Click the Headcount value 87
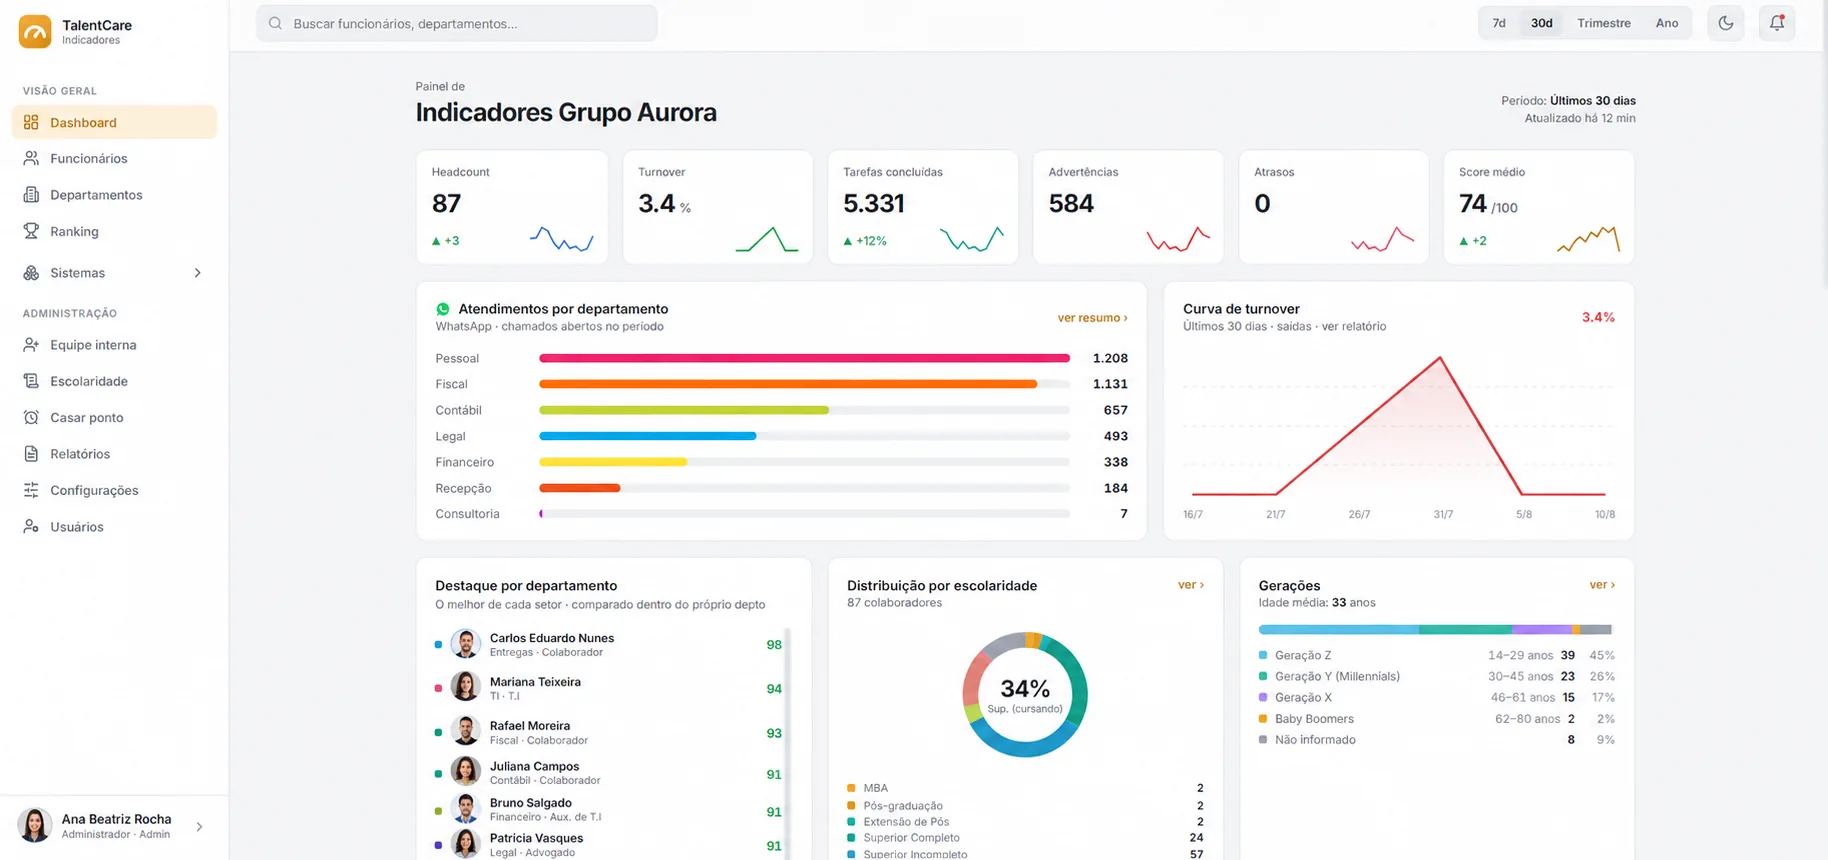Image resolution: width=1828 pixels, height=860 pixels. tap(446, 204)
